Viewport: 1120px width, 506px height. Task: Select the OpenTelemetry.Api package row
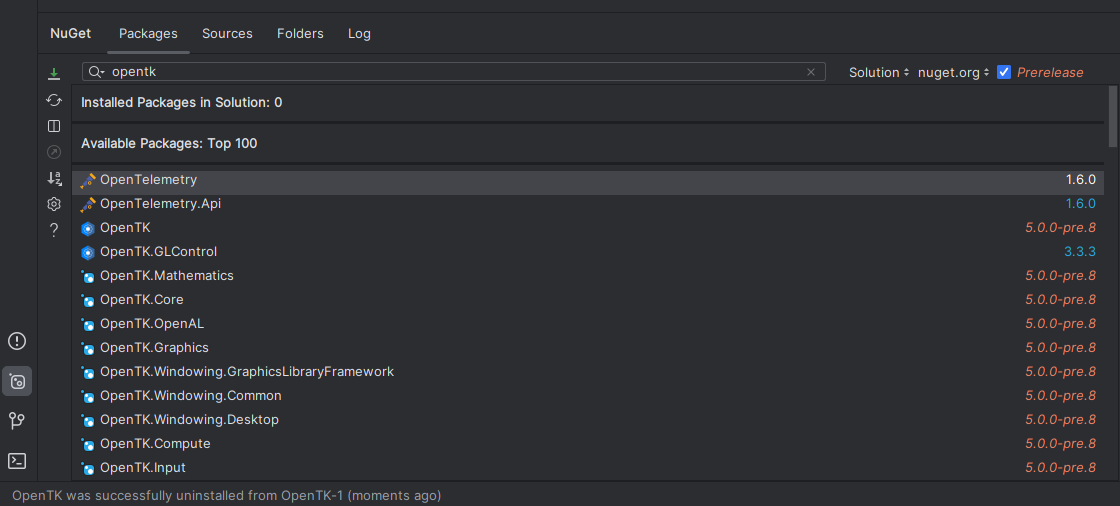(x=588, y=204)
